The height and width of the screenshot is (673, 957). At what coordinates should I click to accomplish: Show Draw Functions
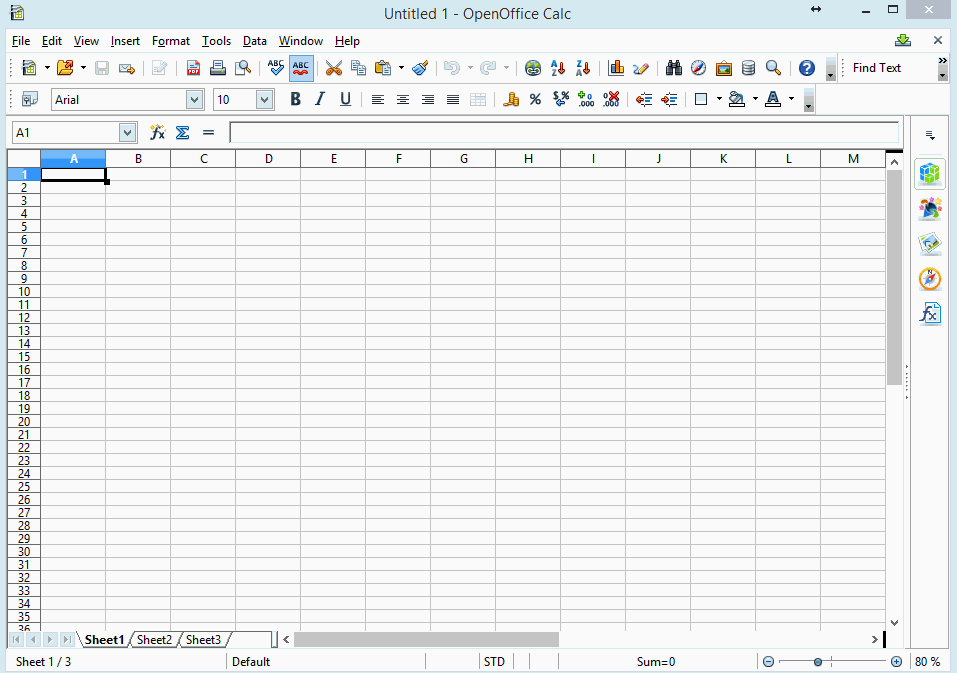click(641, 68)
